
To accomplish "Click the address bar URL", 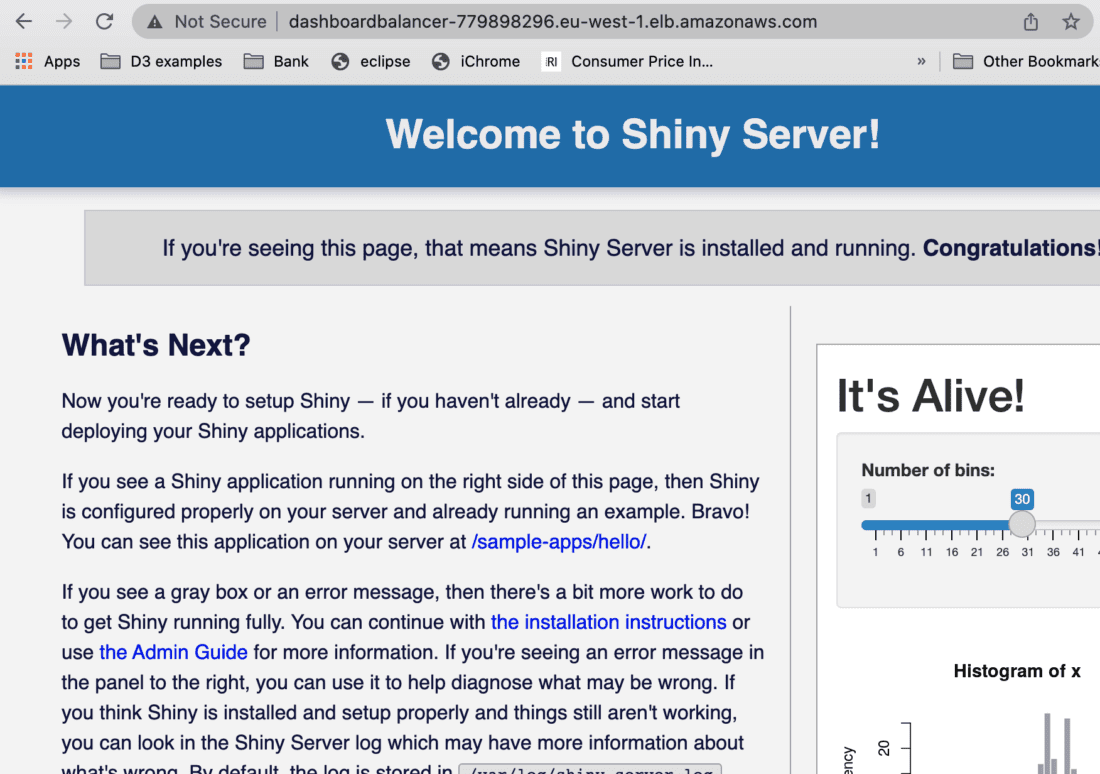I will (x=552, y=21).
